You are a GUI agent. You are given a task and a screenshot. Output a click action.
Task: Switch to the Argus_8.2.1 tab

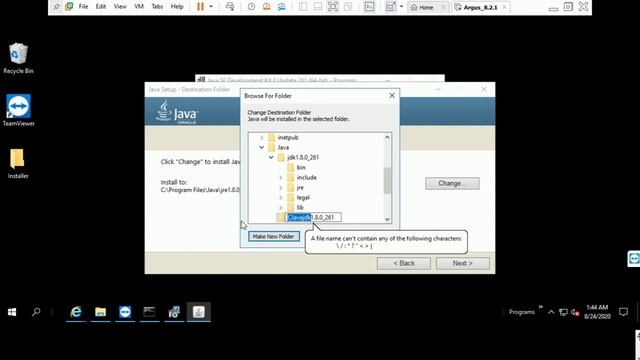click(480, 7)
